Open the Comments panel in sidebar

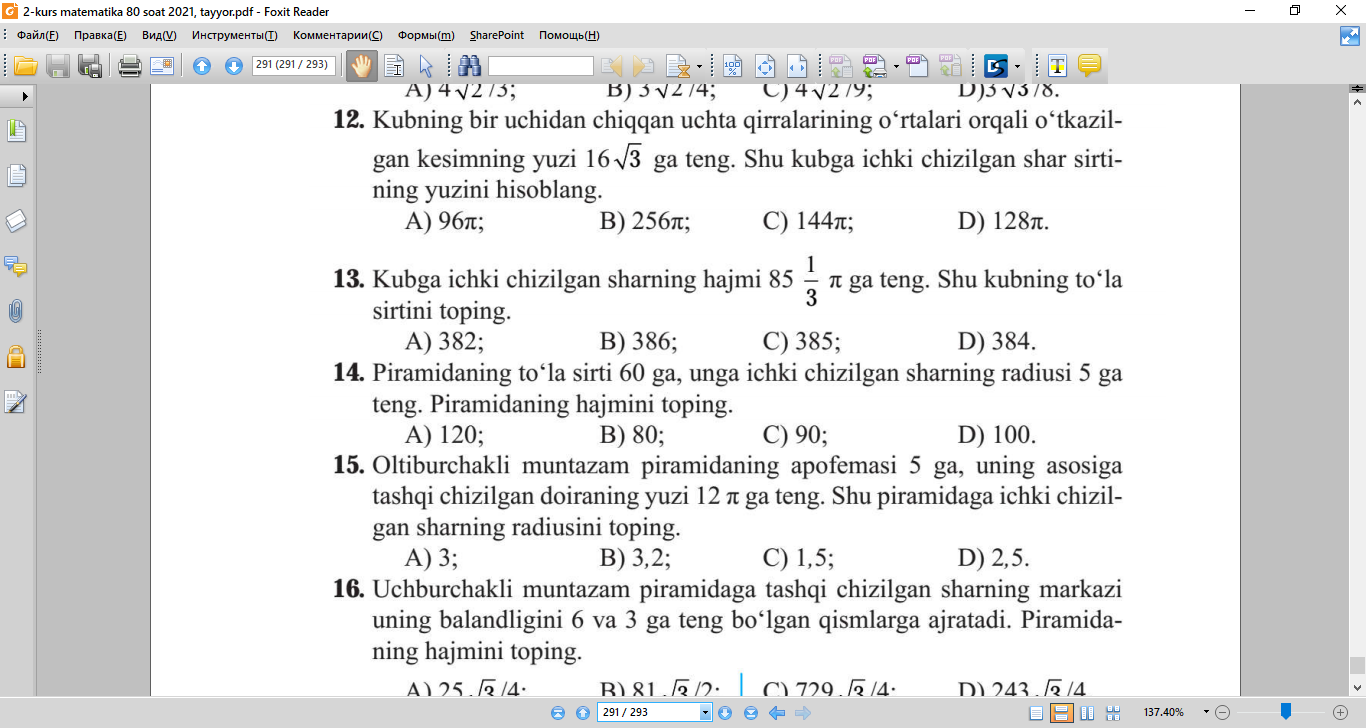tap(16, 266)
